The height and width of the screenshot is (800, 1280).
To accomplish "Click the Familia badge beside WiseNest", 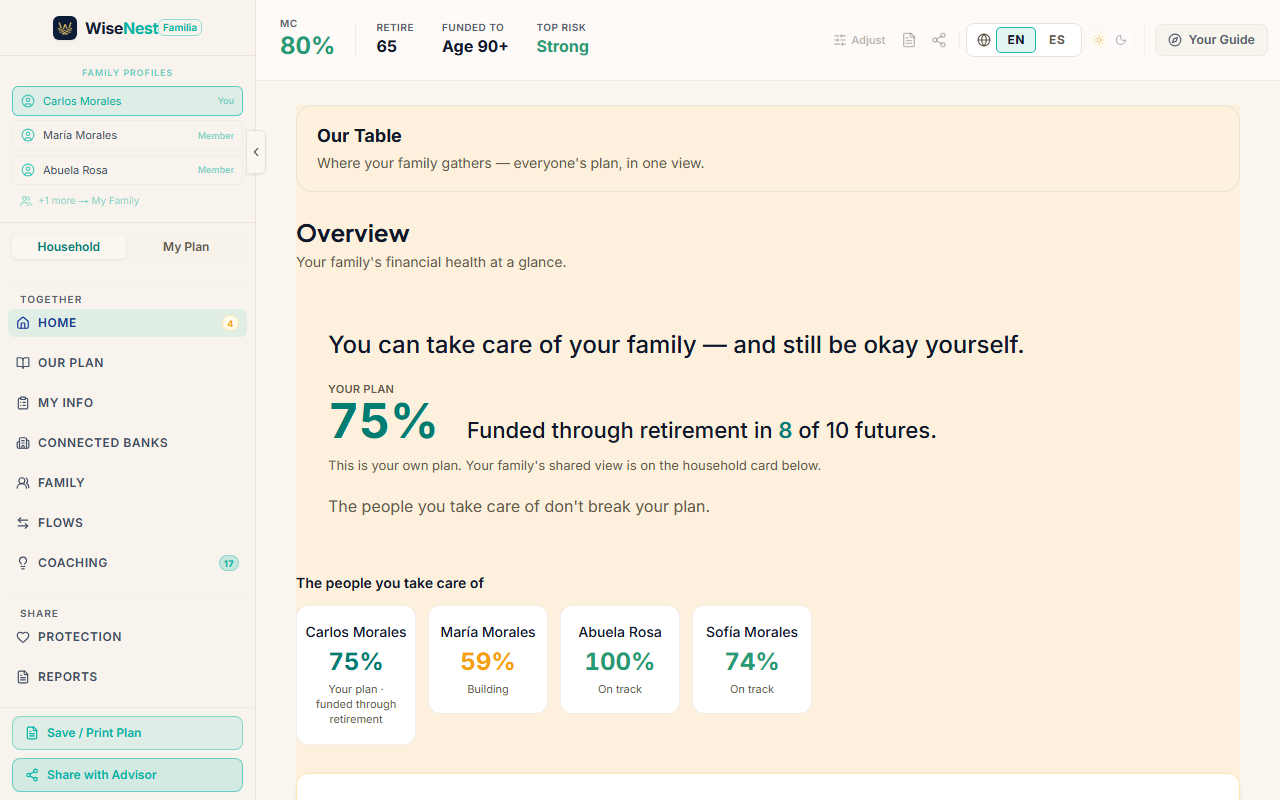I will click(x=180, y=28).
